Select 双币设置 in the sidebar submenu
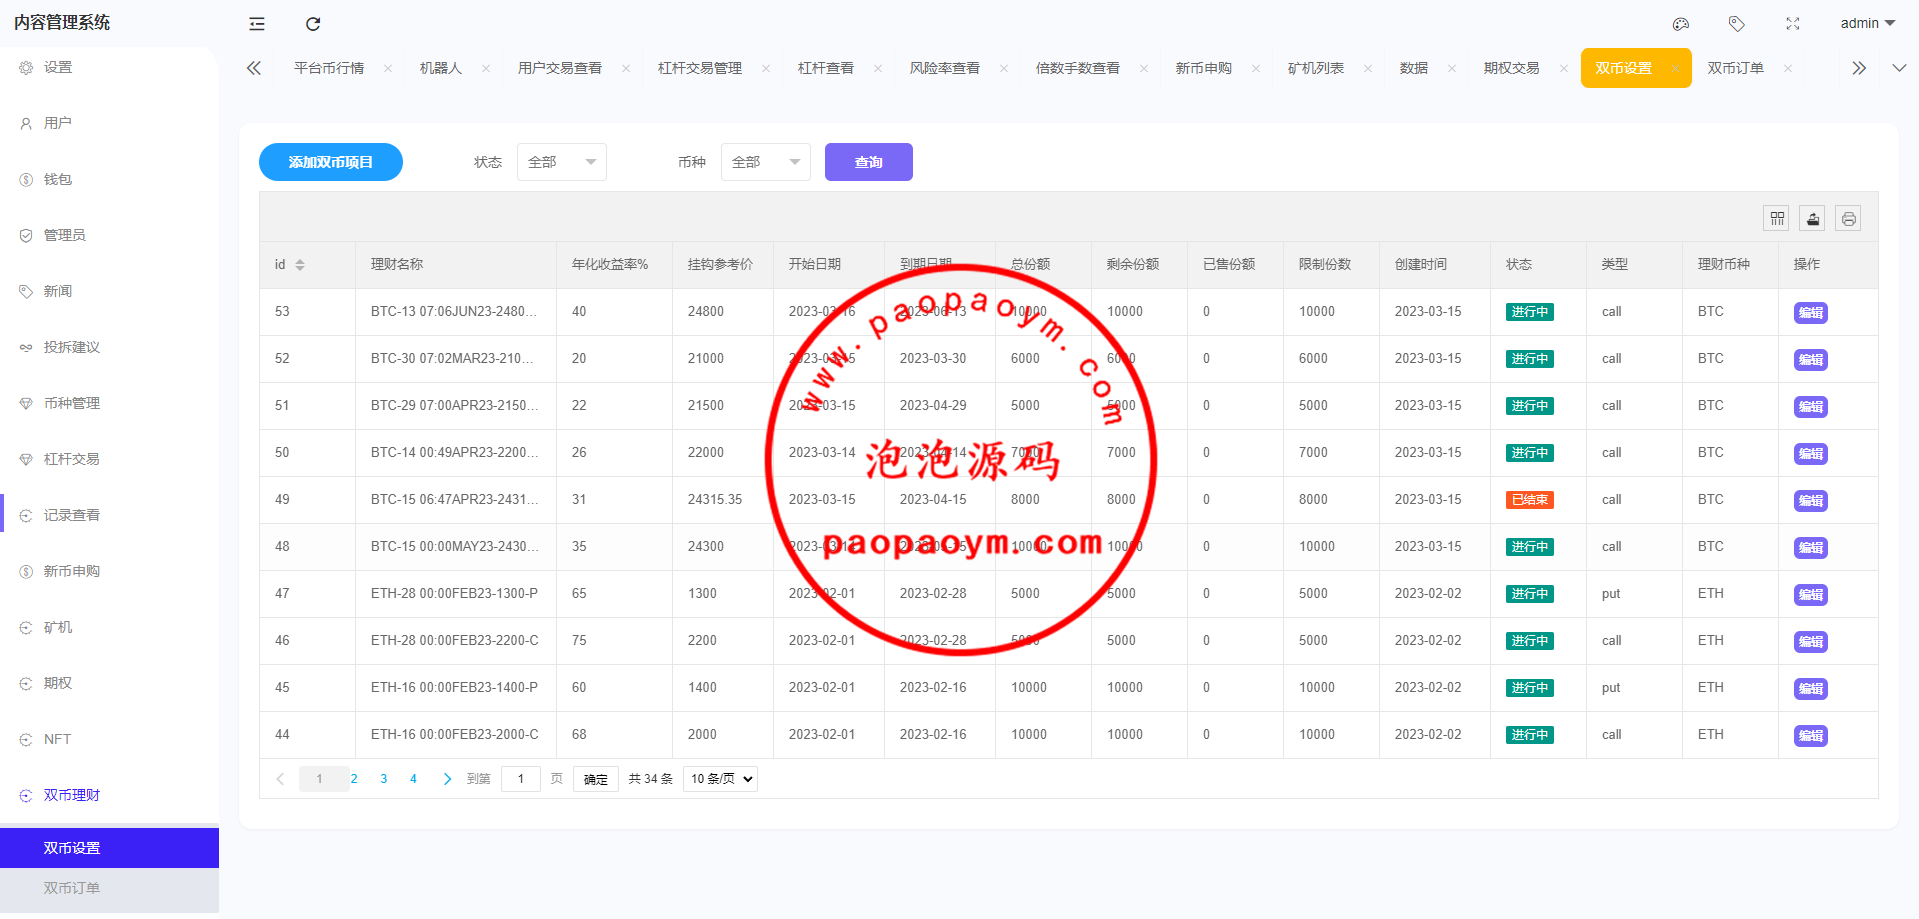Screen dimensions: 1919x919 click(109, 848)
